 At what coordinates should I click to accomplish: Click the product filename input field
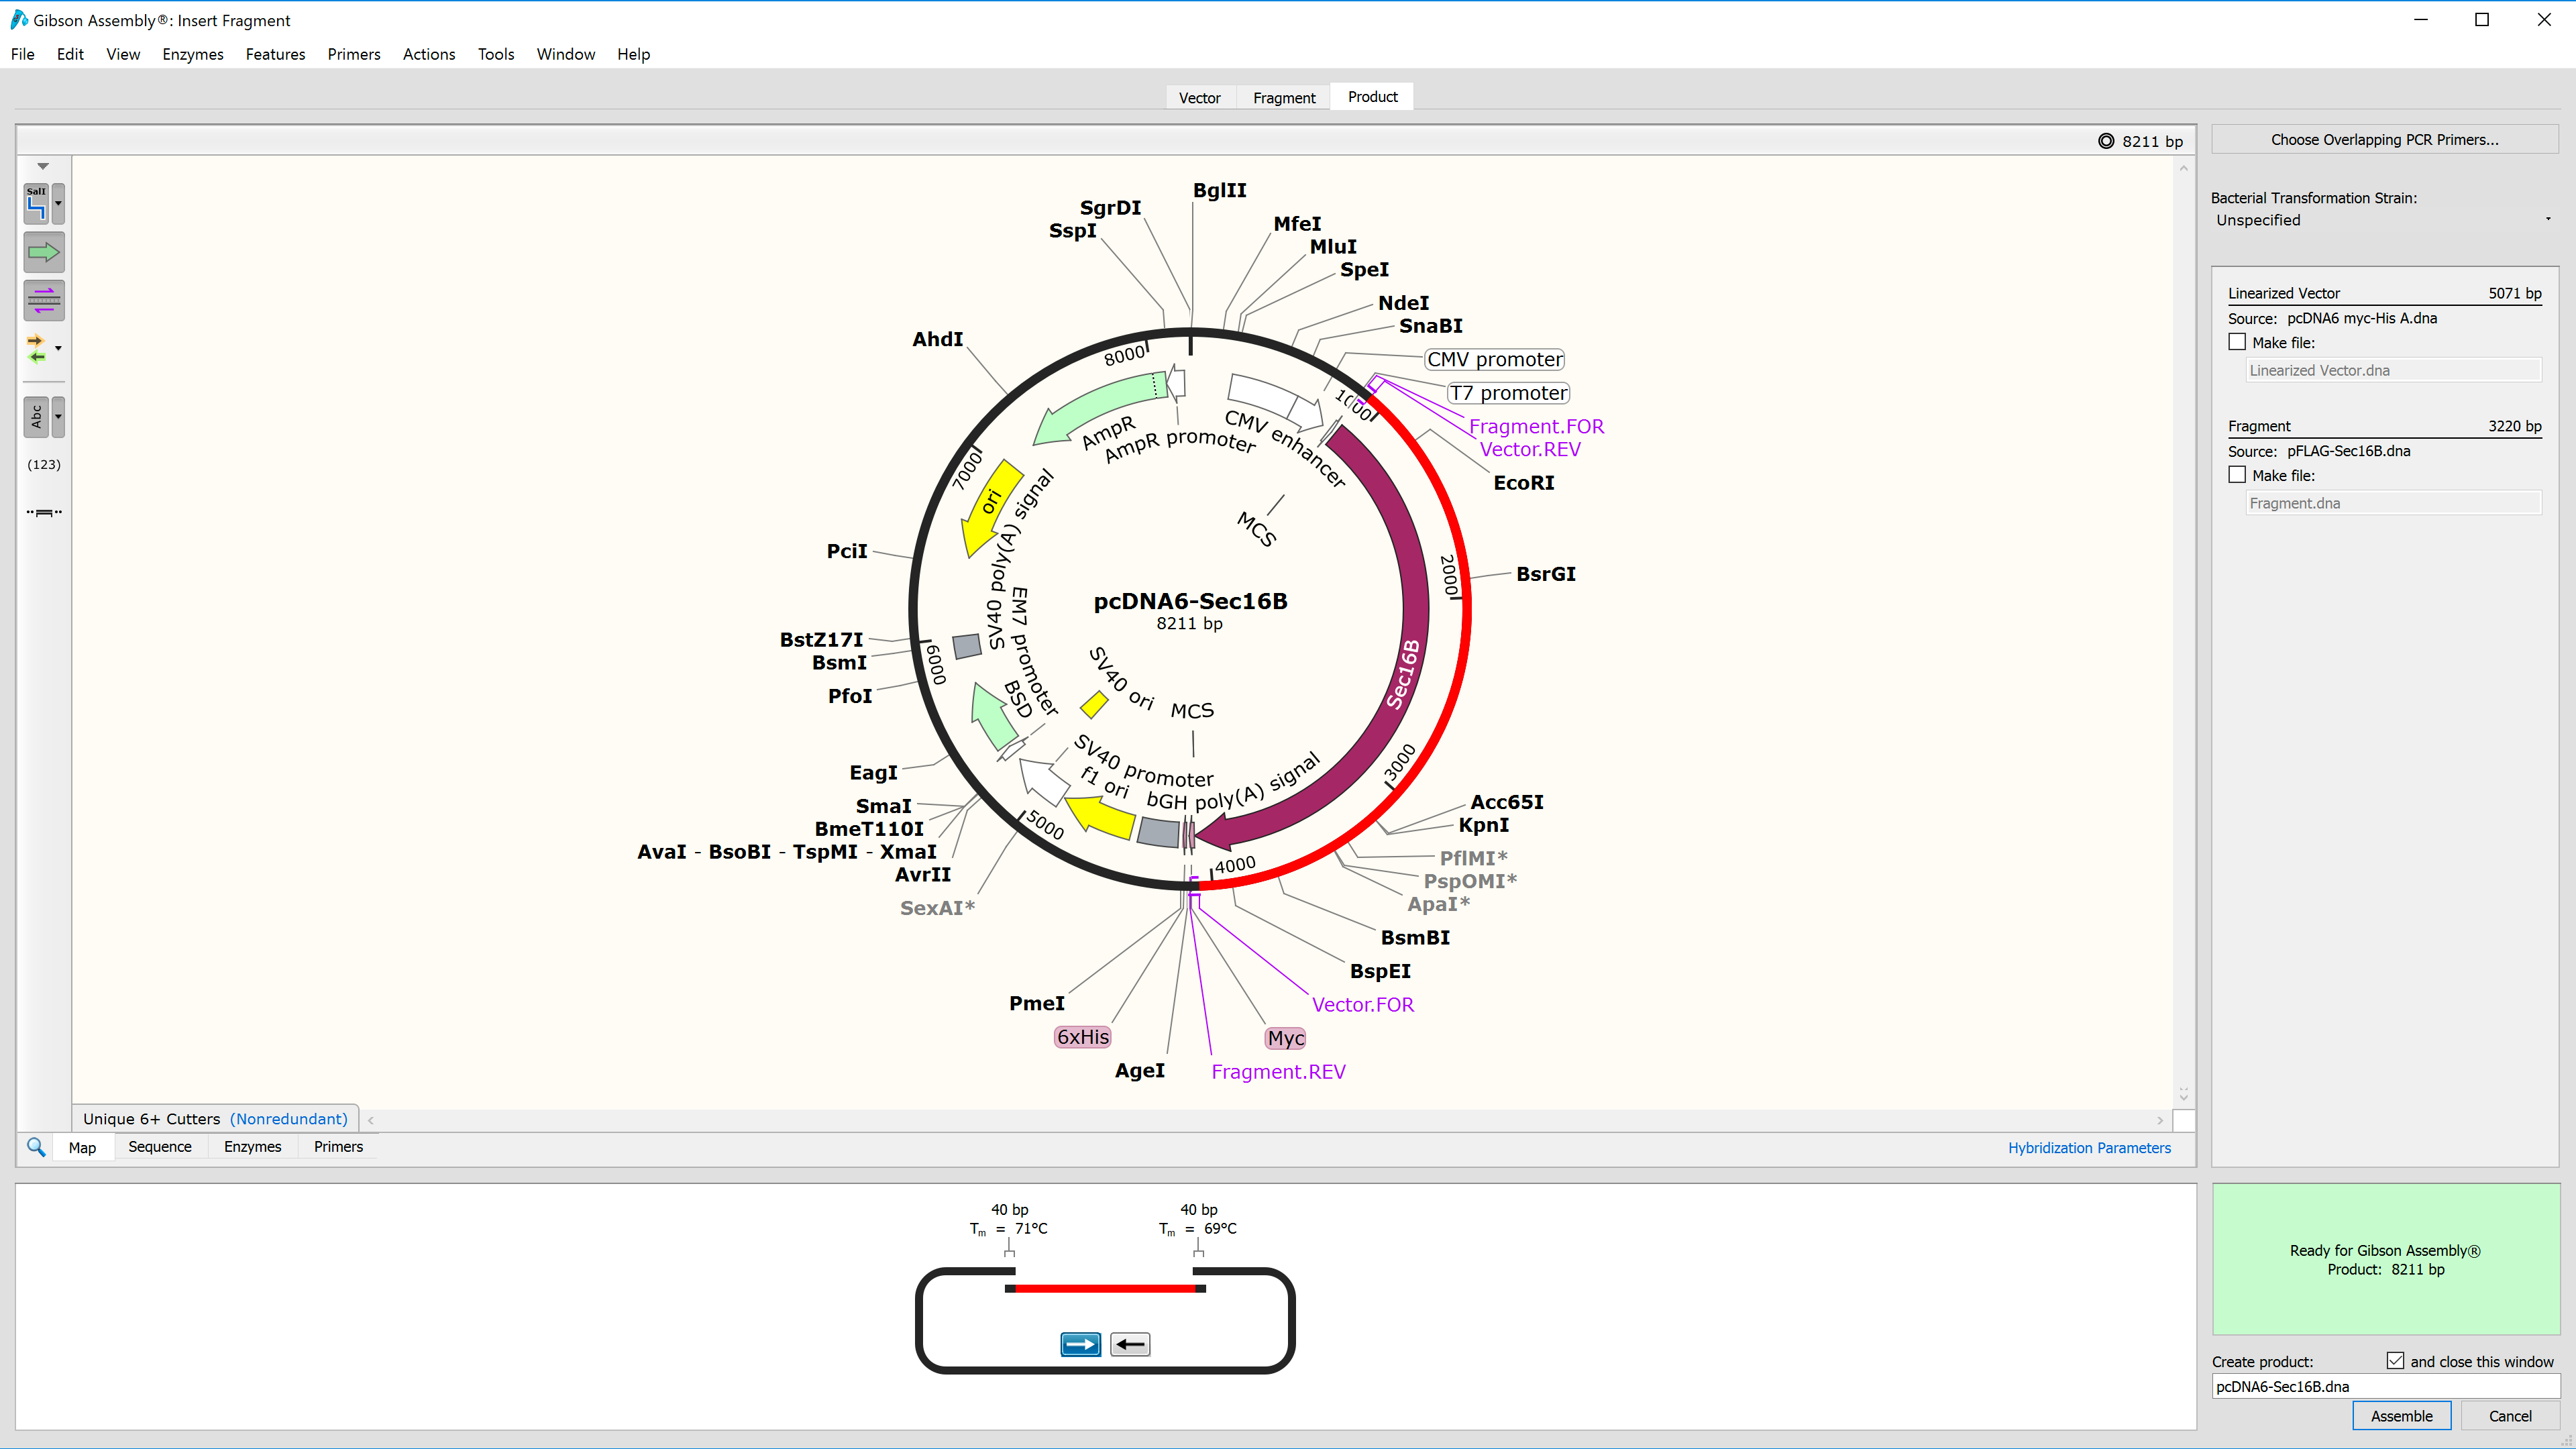pyautogui.click(x=2384, y=1386)
